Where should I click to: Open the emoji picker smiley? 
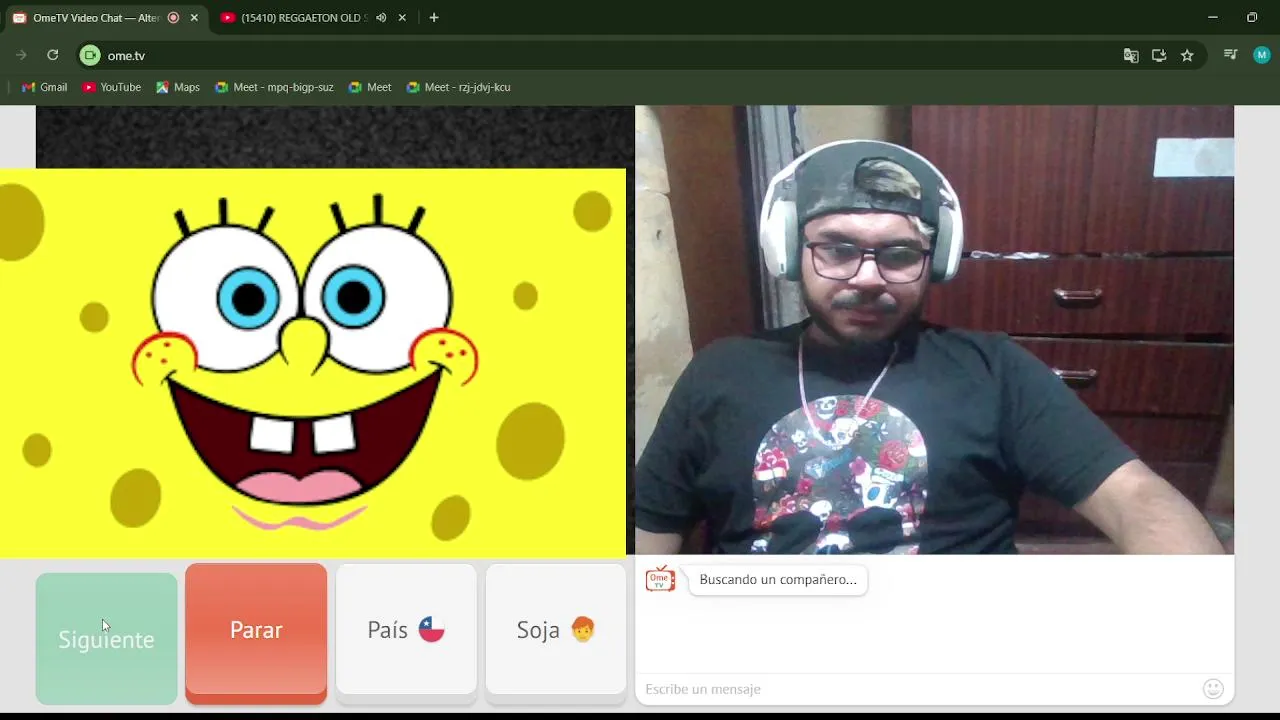[1213, 688]
